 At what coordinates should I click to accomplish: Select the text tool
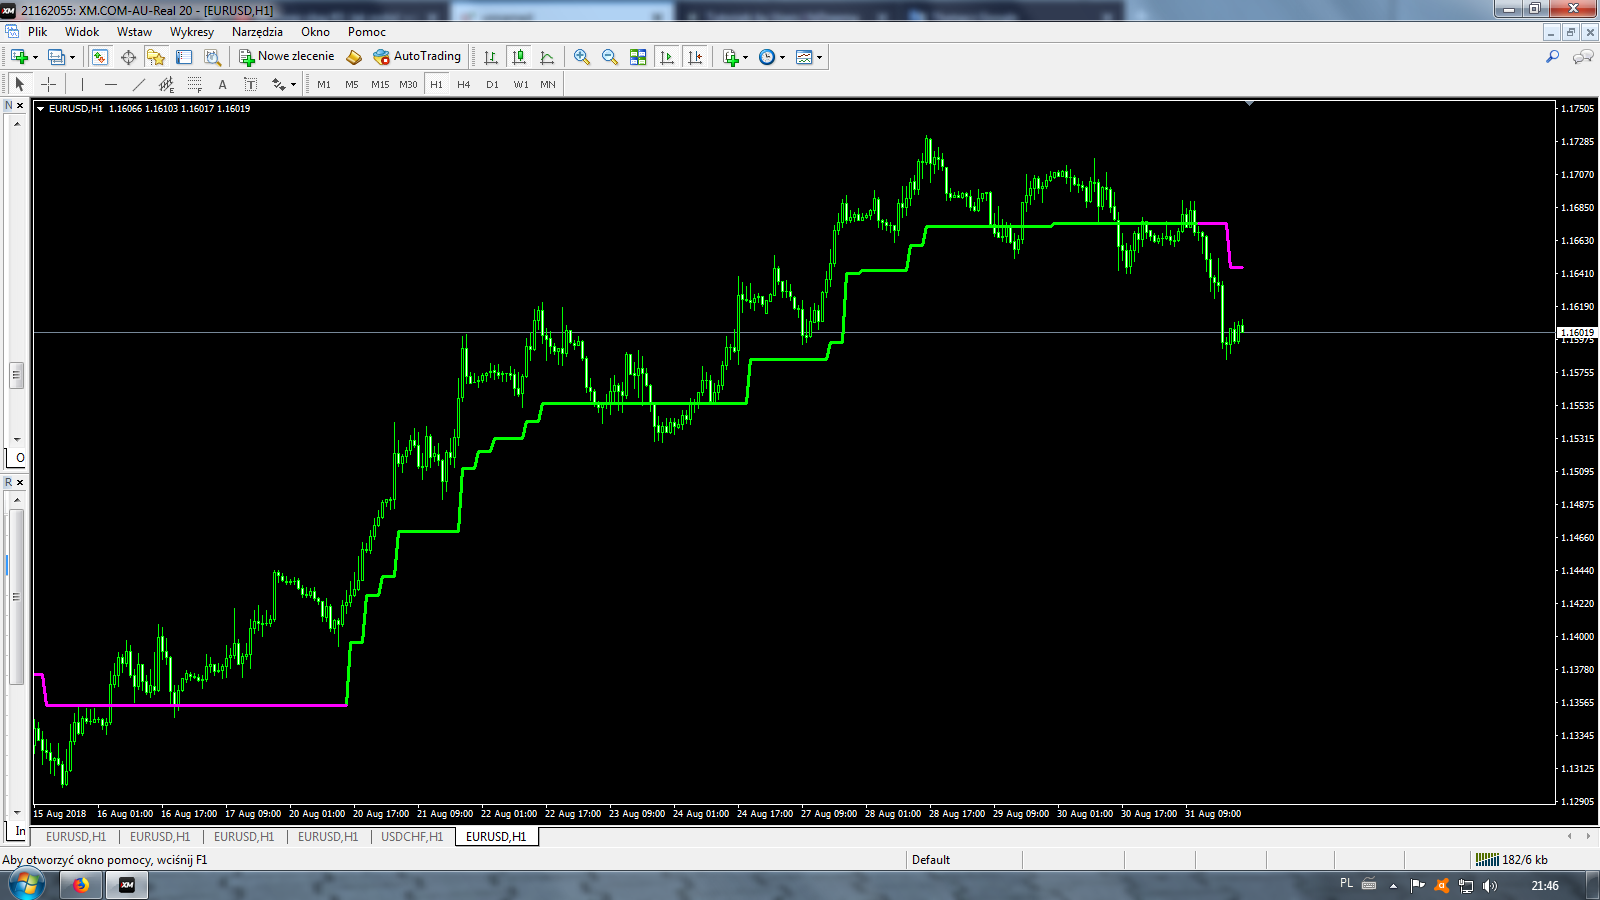tap(222, 84)
